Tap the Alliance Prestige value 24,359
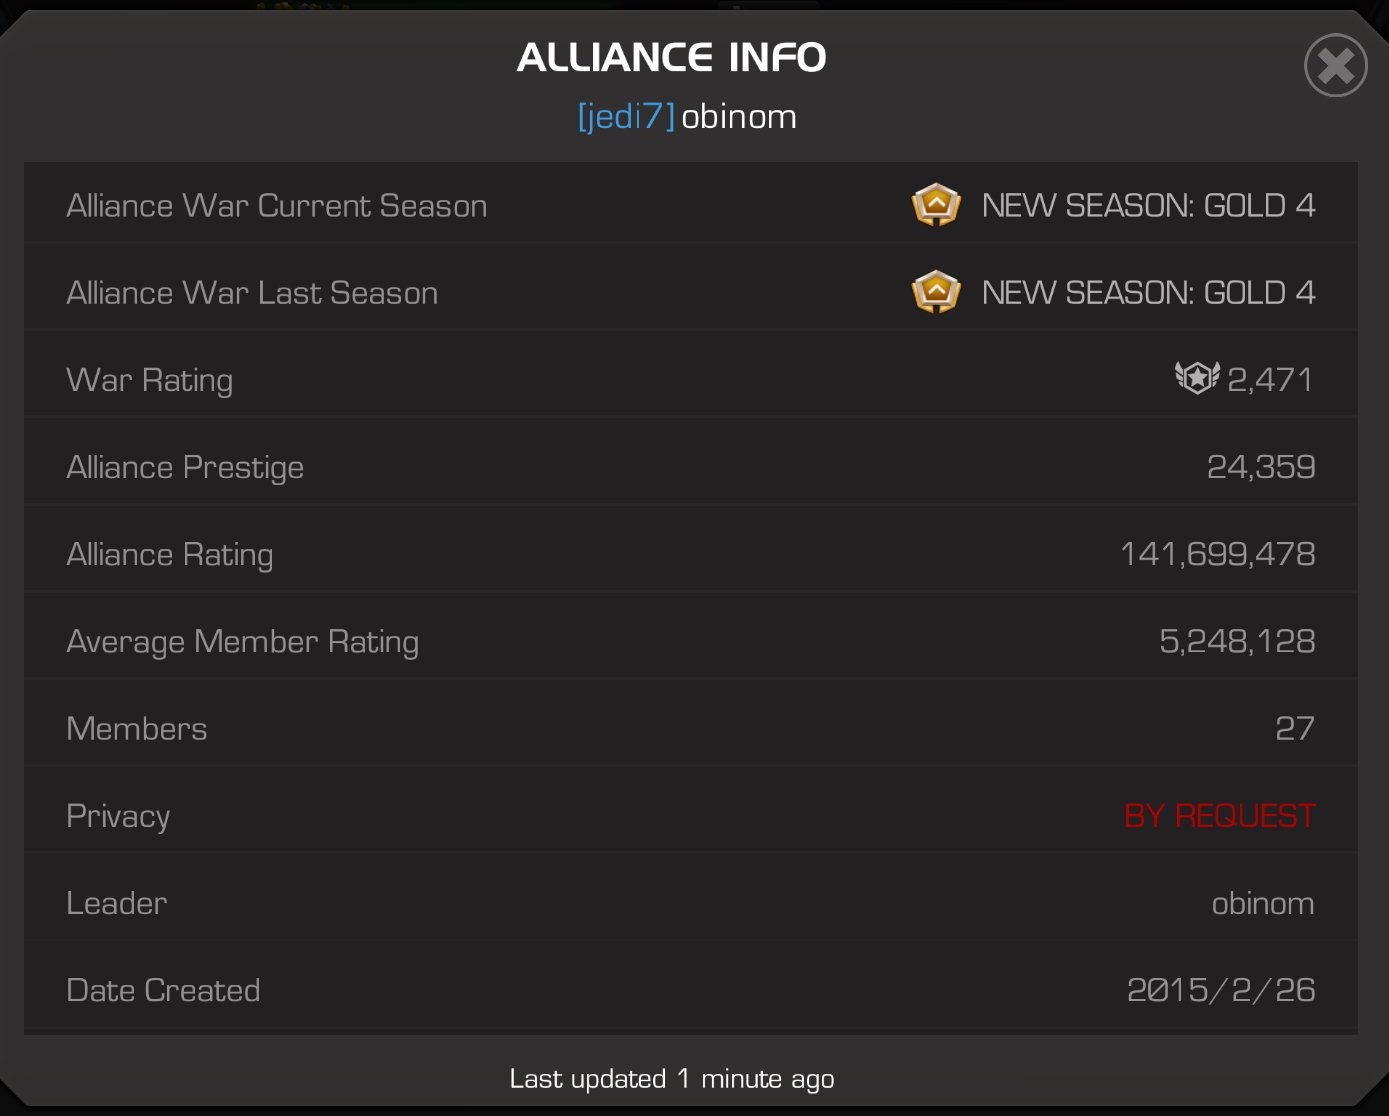 1261,466
